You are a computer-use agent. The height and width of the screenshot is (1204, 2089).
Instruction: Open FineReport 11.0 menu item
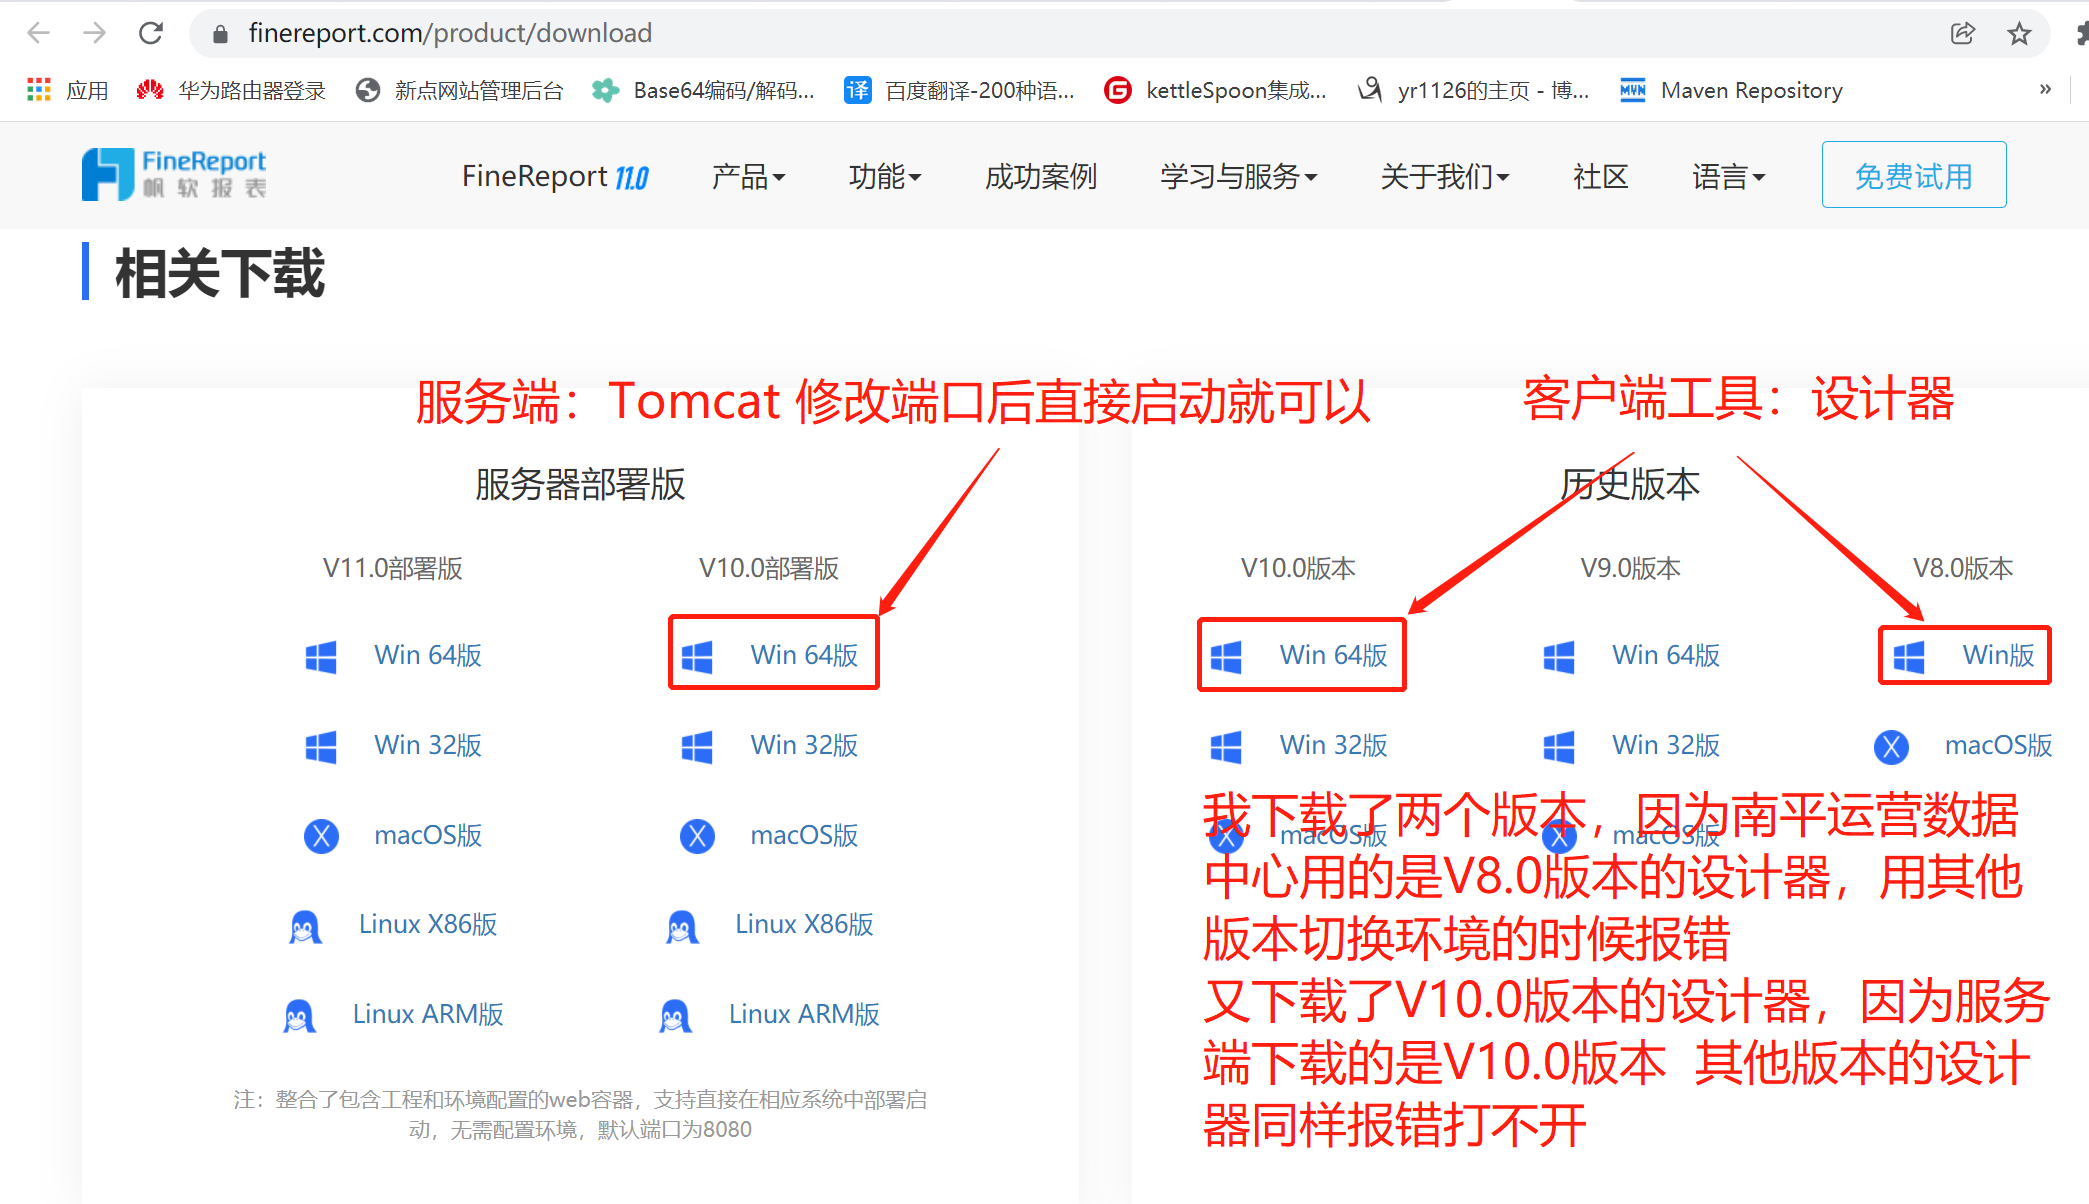click(555, 176)
